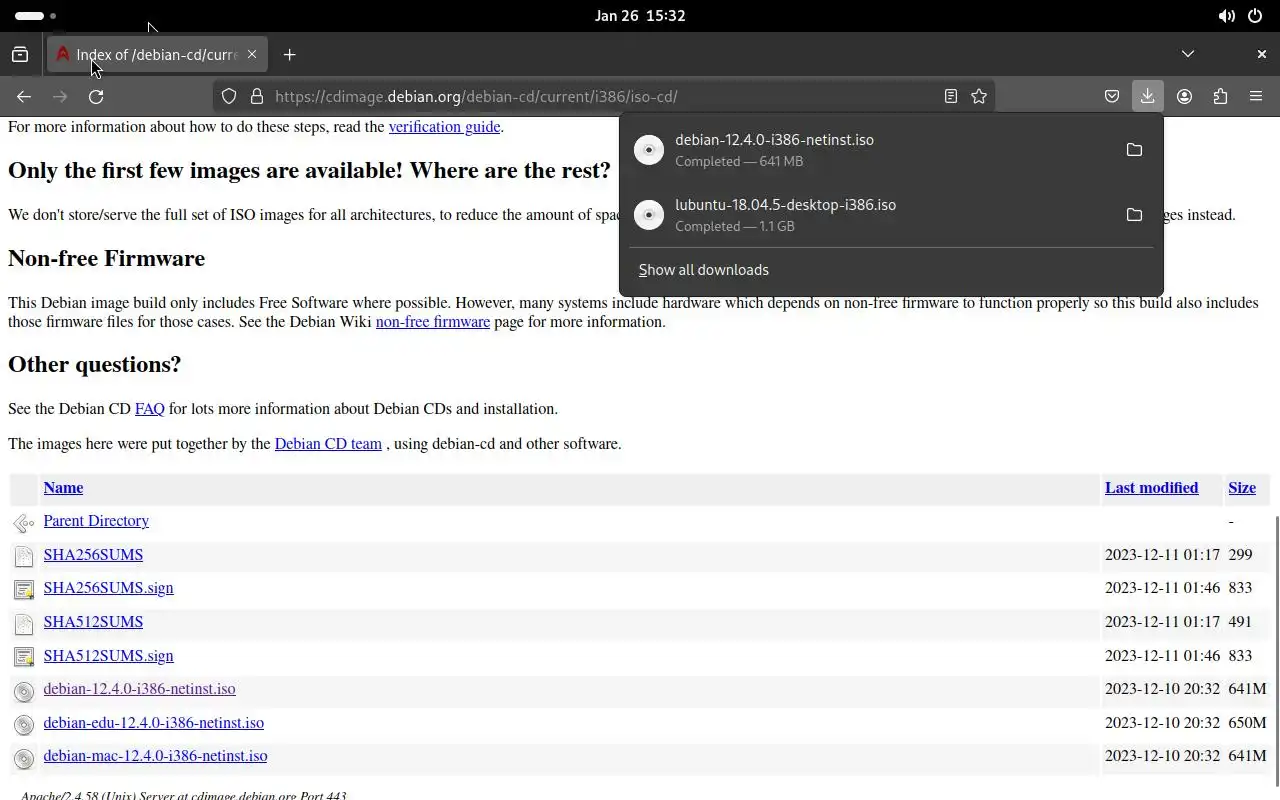Click signature icon beside SHA256SUMS.sign

pyautogui.click(x=24, y=590)
